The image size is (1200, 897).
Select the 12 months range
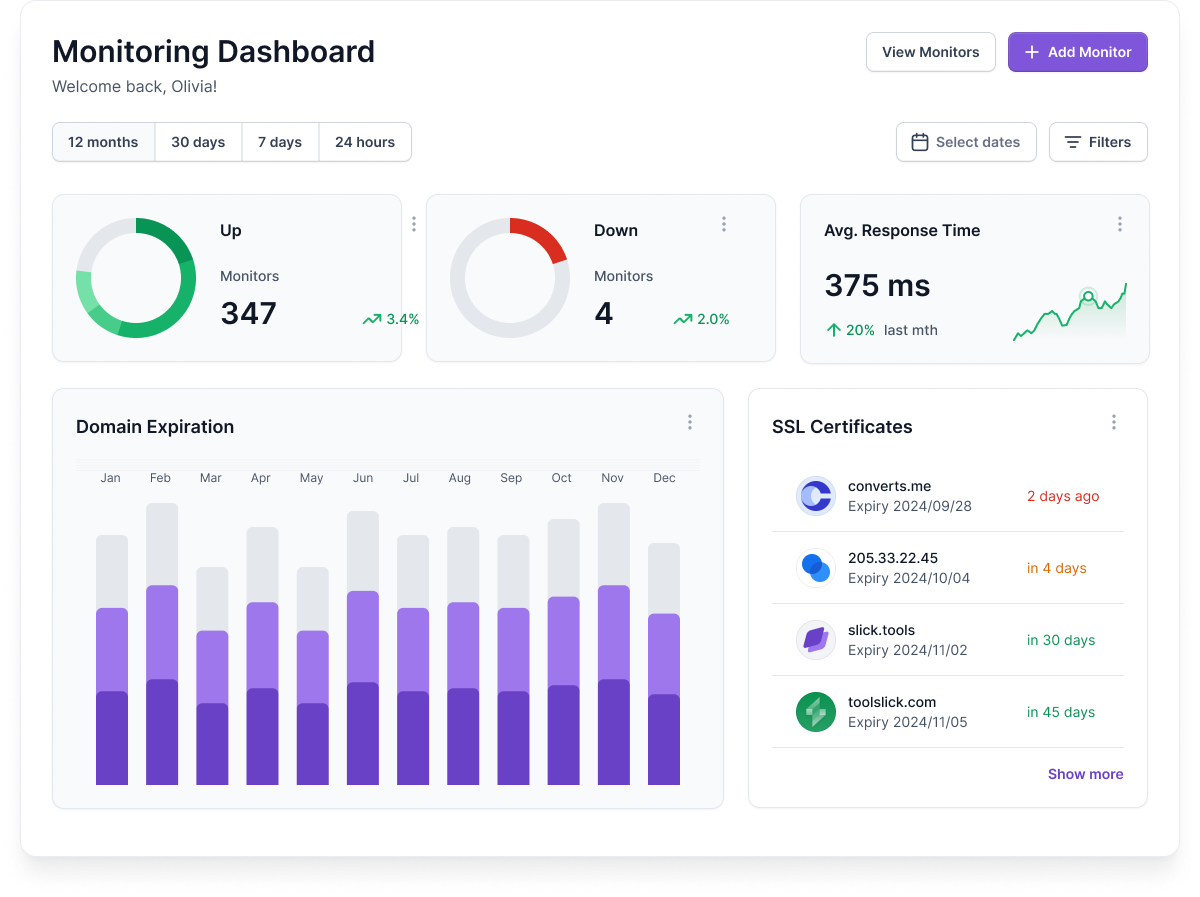[x=103, y=142]
